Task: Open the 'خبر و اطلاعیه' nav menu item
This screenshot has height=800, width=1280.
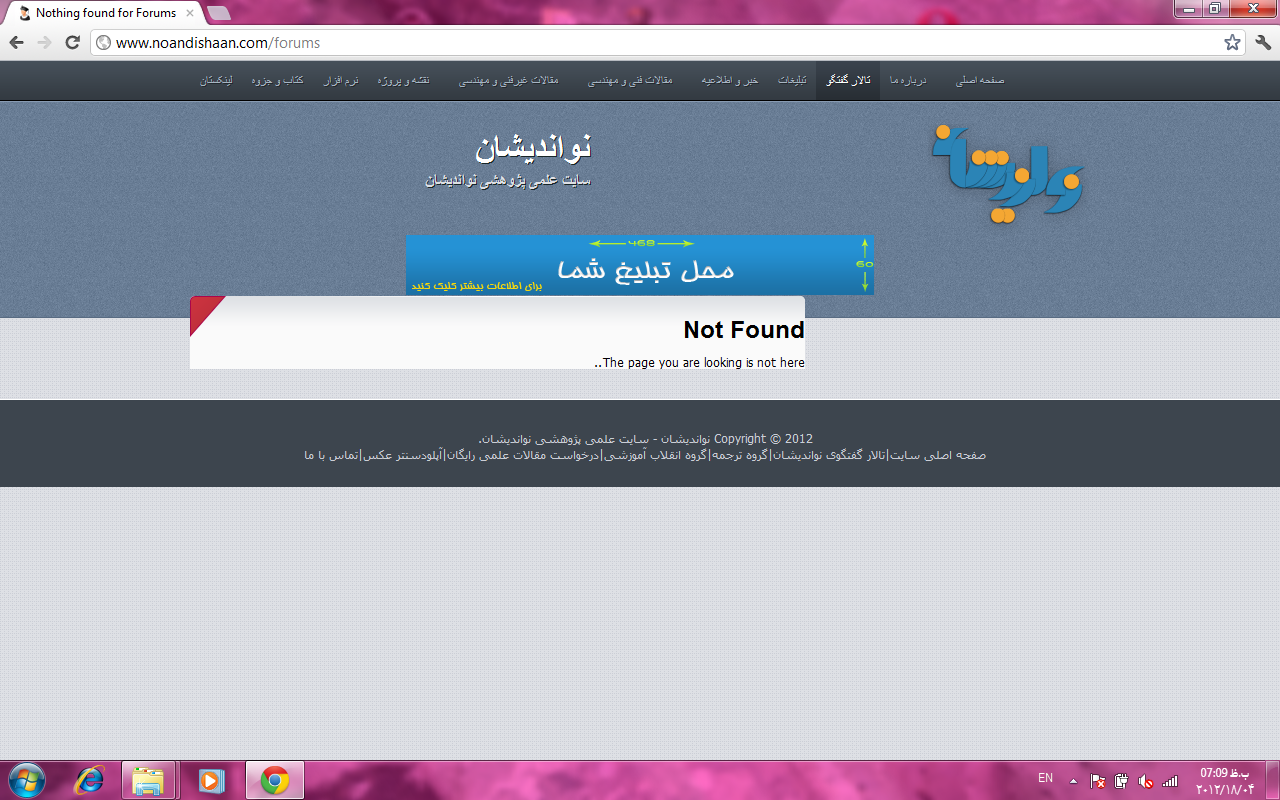Action: [730, 80]
